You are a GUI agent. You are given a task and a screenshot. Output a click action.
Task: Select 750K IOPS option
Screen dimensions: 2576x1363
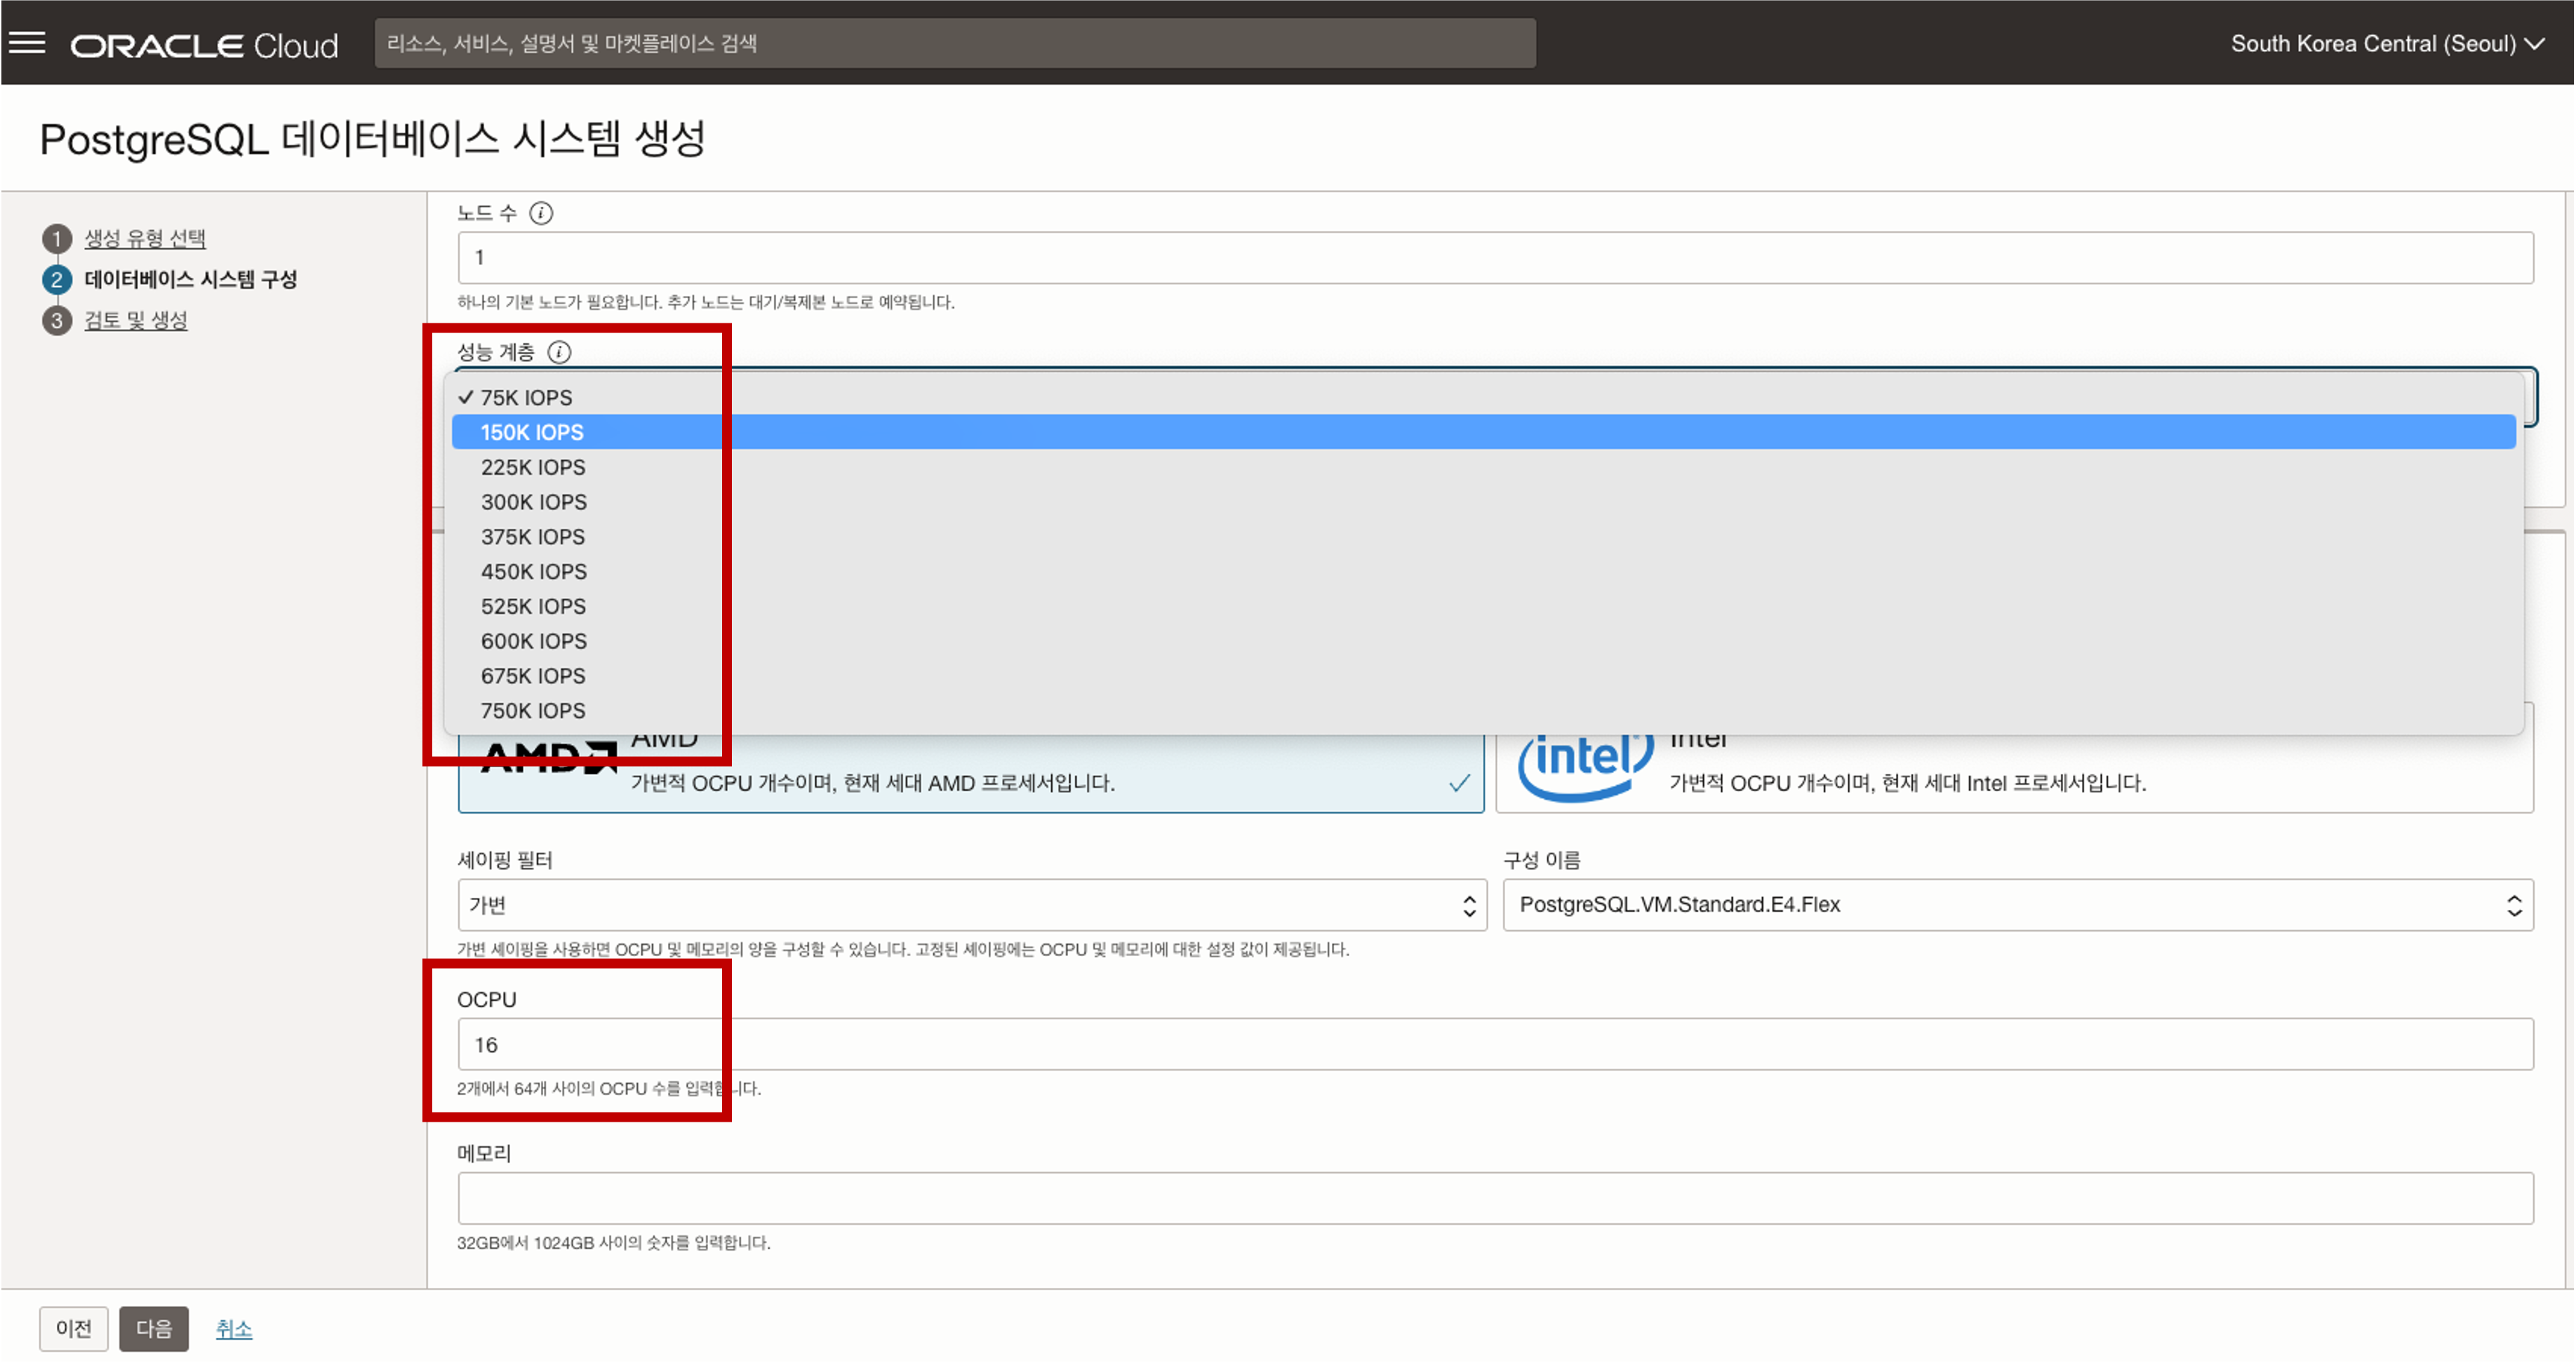1484,711
